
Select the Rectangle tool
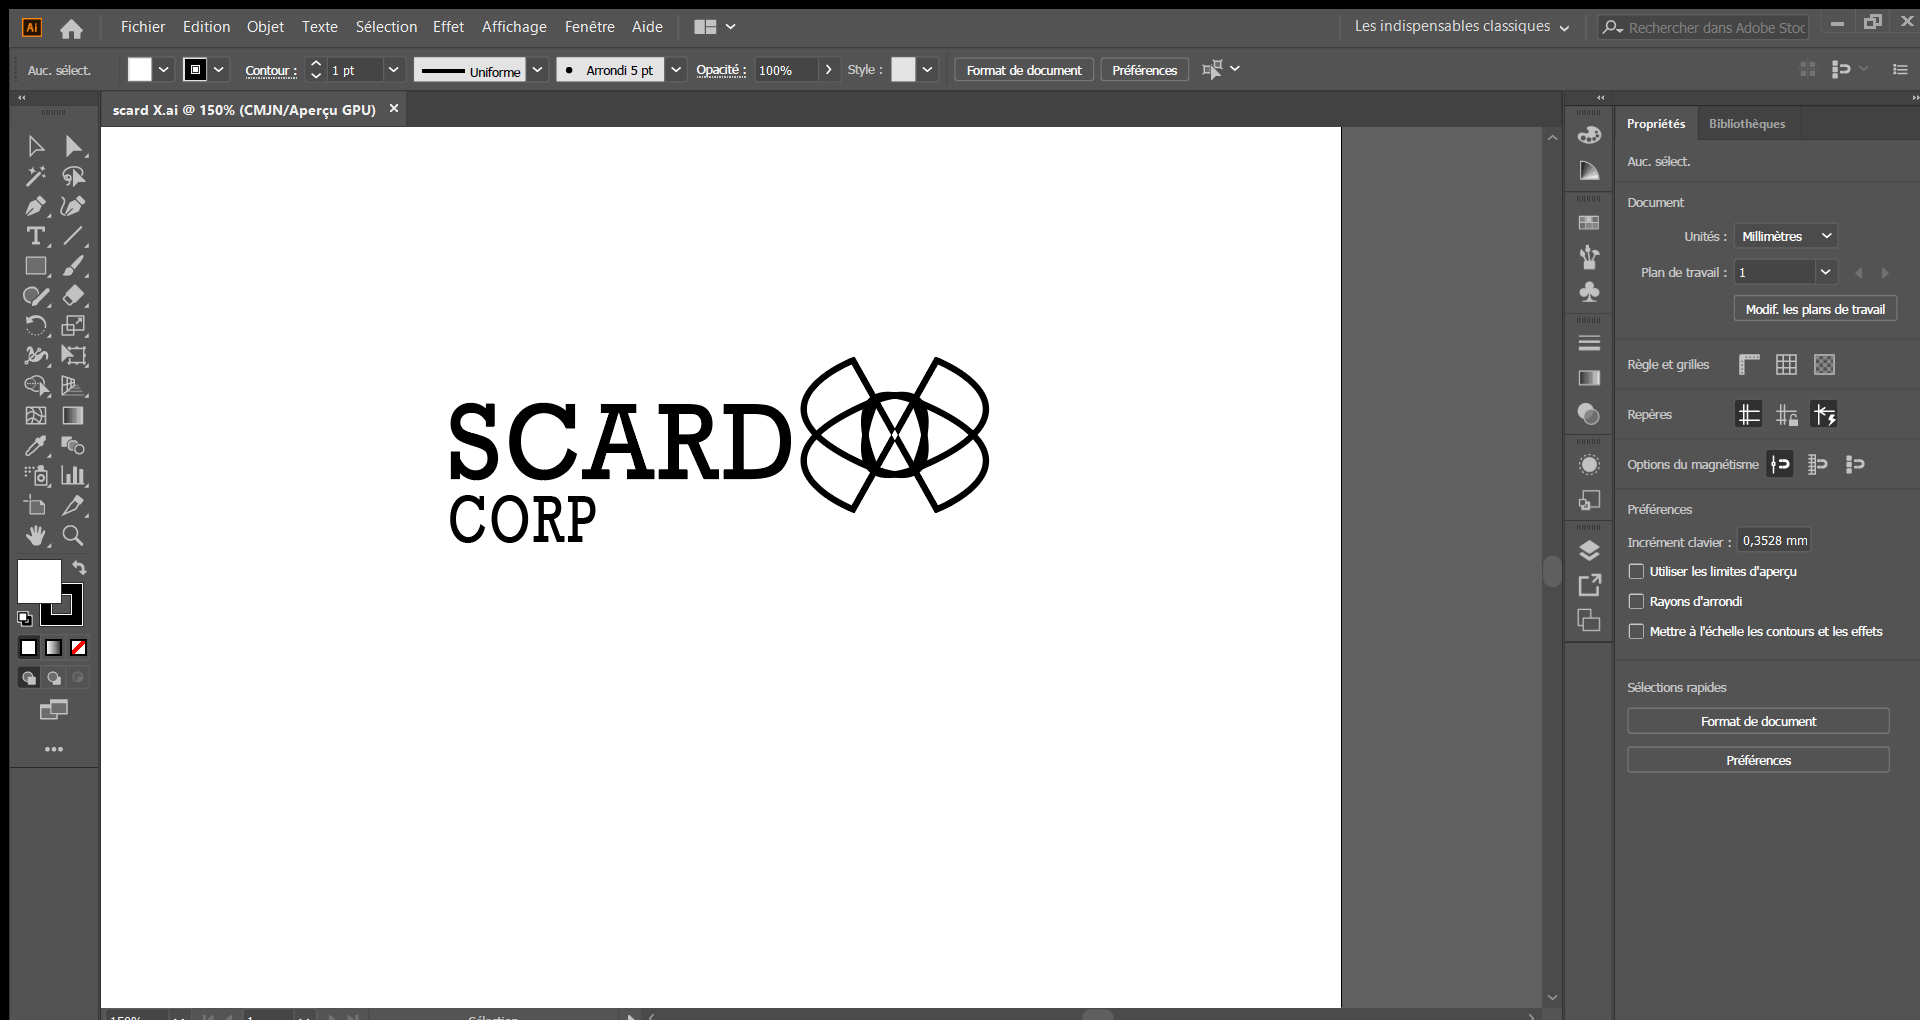tap(36, 267)
